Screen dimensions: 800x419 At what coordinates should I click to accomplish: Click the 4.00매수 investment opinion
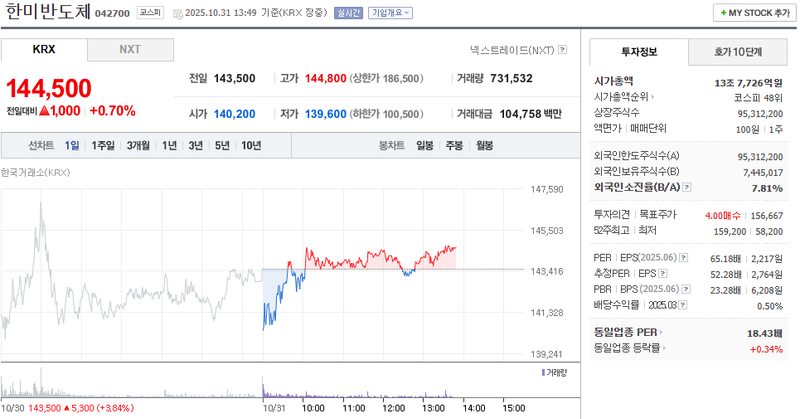pyautogui.click(x=722, y=216)
